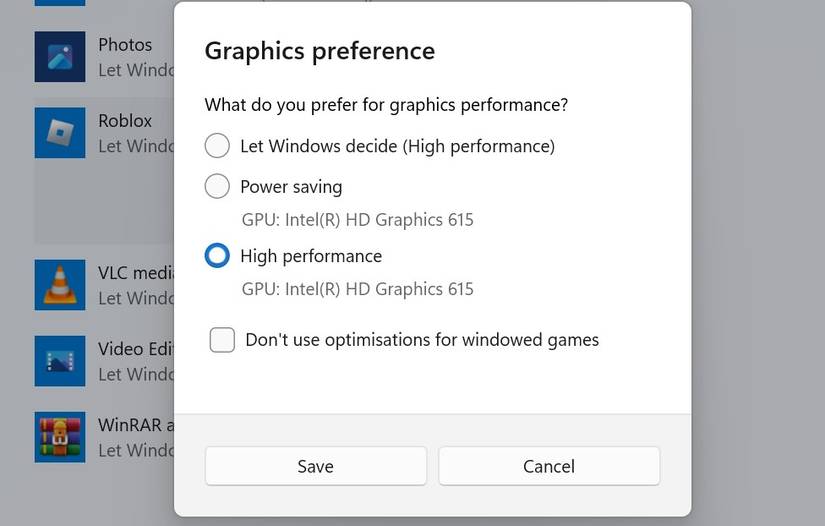
Task: Choose the Power saving radio button
Action: click(217, 186)
